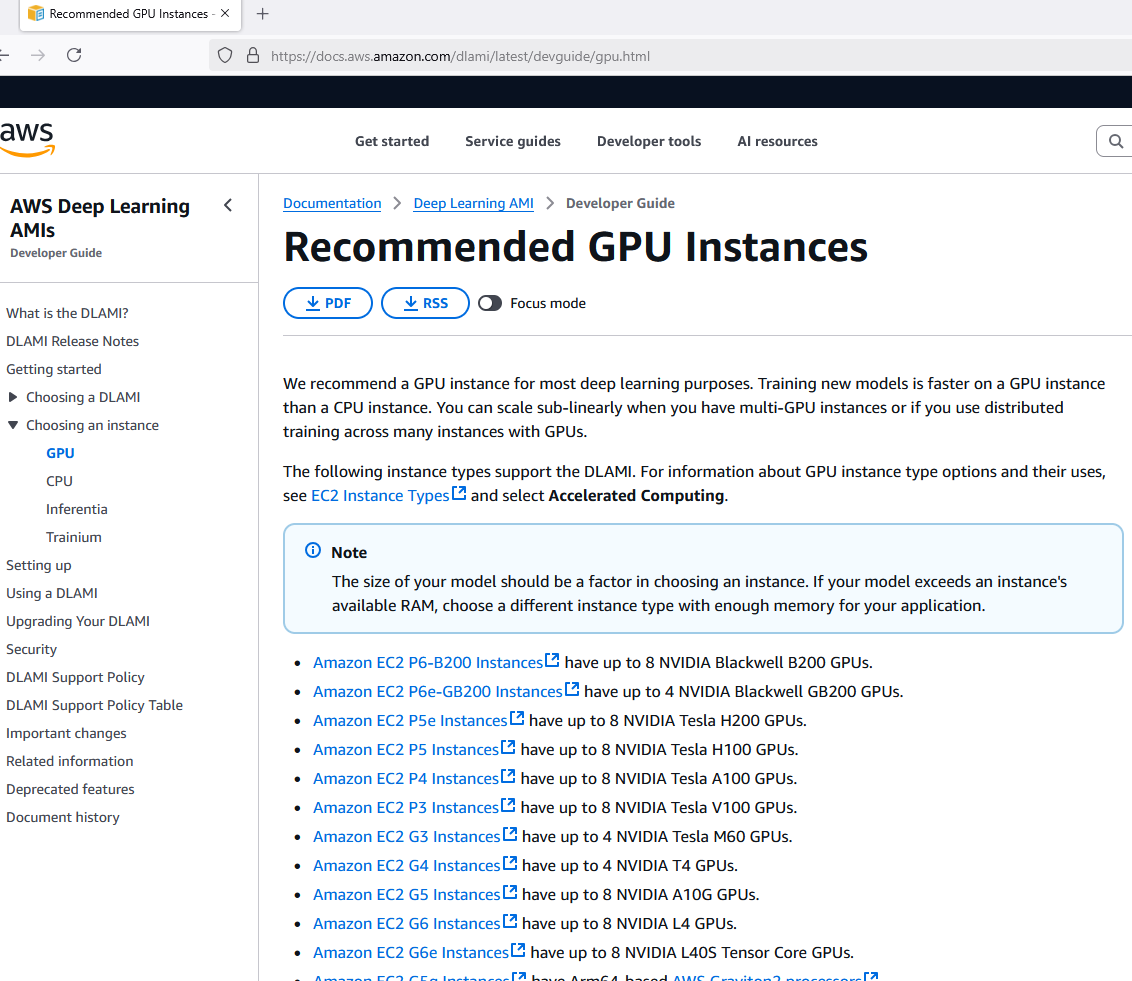Click the lock icon in the address bar
The image size is (1132, 981).
252,55
